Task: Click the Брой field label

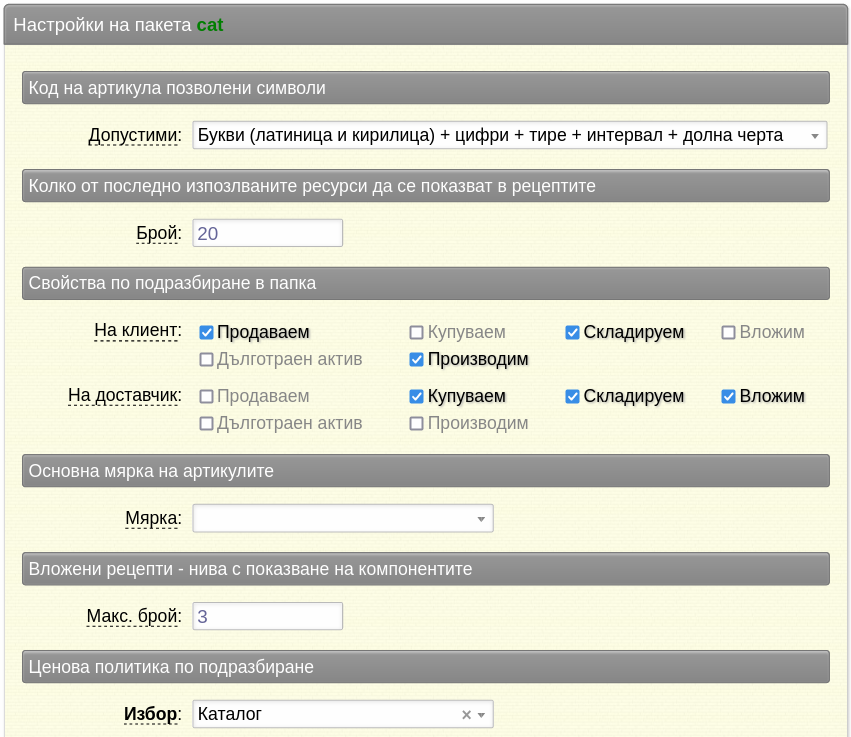Action: point(158,233)
